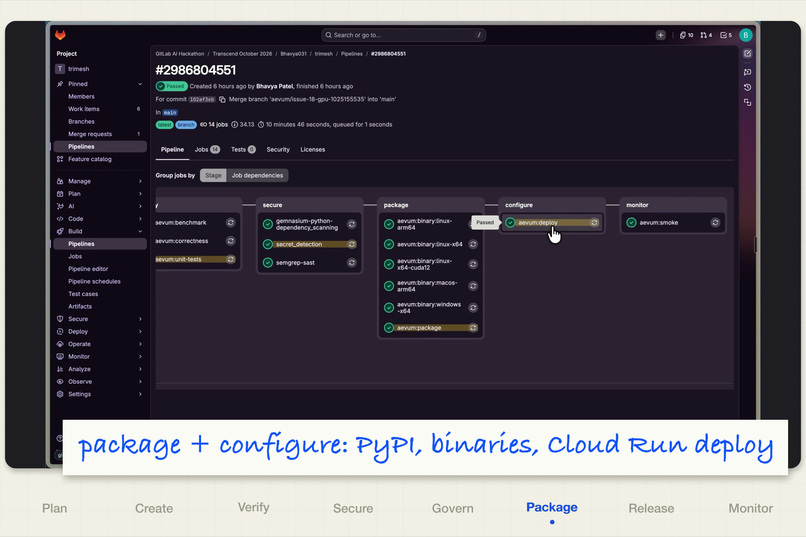Switch to the Security tab
Screen dimensions: 806x537
[278, 150]
